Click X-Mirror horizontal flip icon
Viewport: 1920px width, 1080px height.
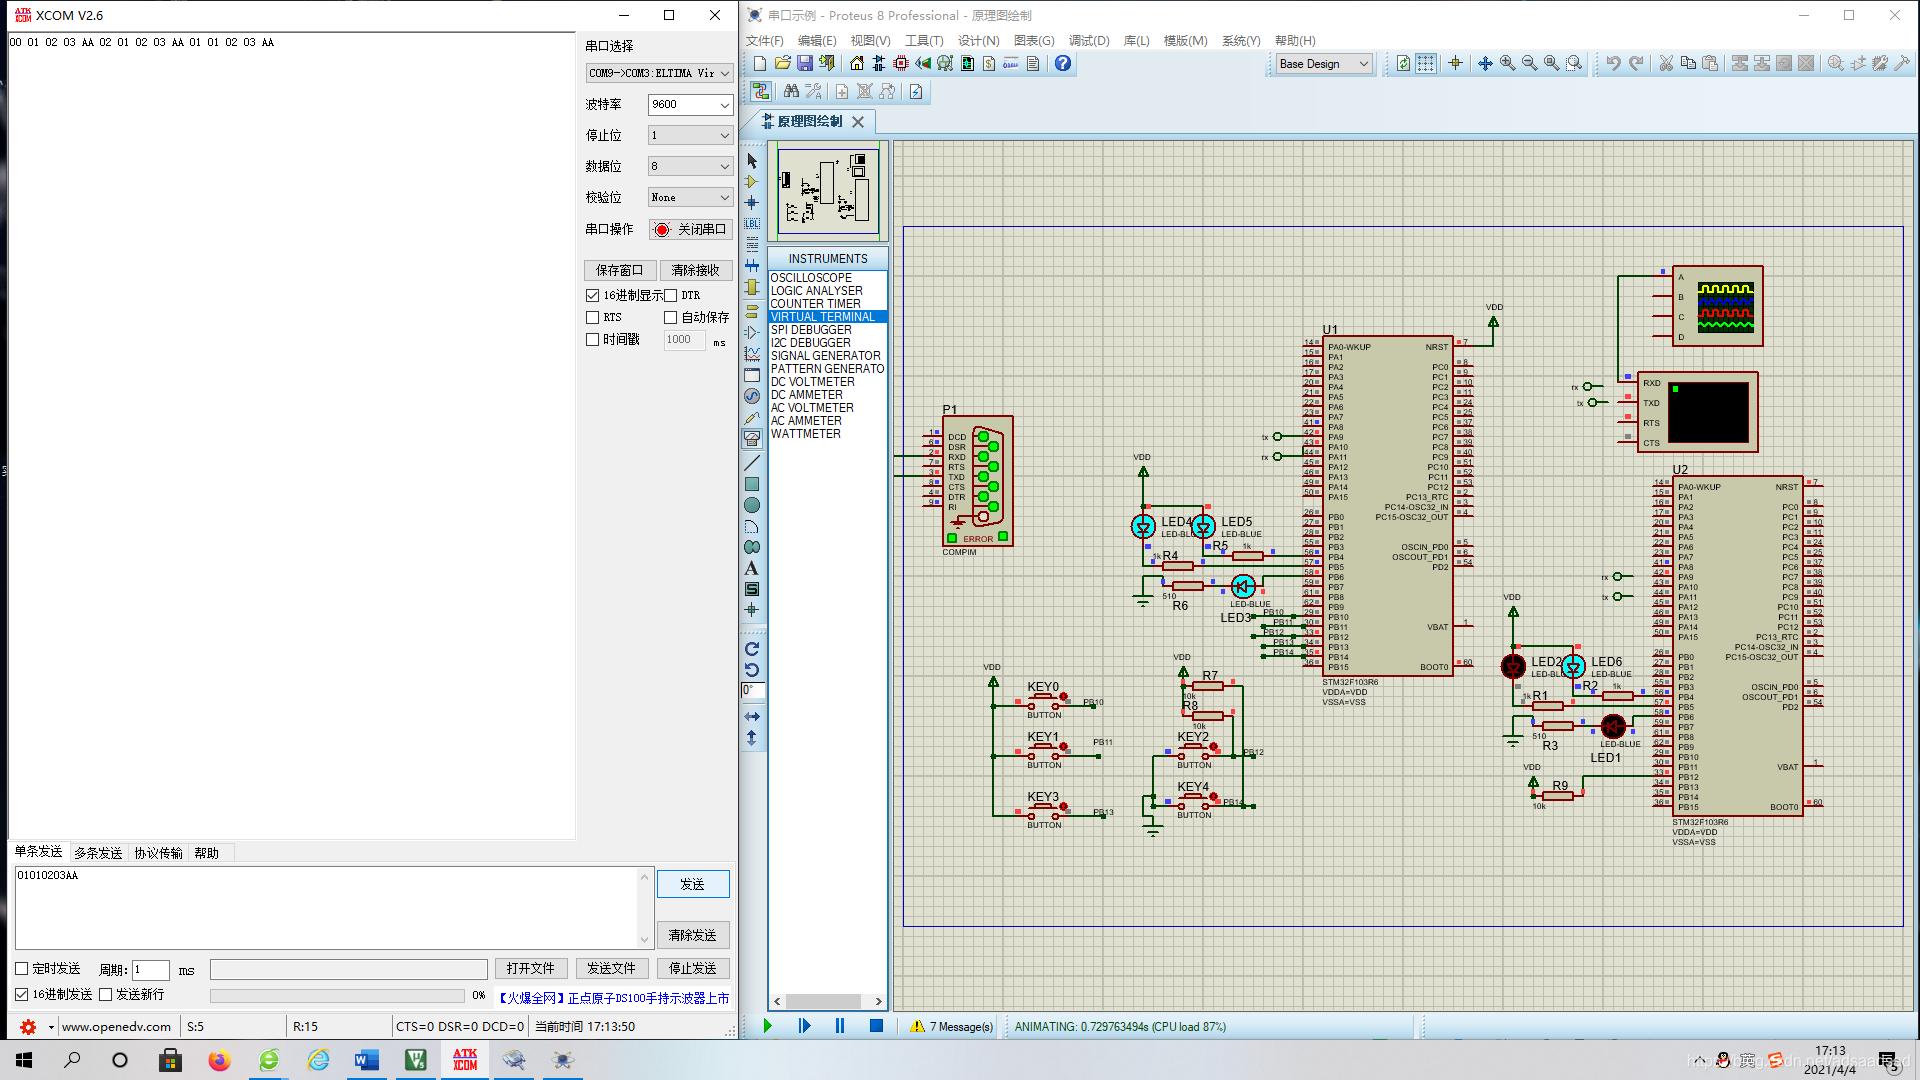coord(752,717)
